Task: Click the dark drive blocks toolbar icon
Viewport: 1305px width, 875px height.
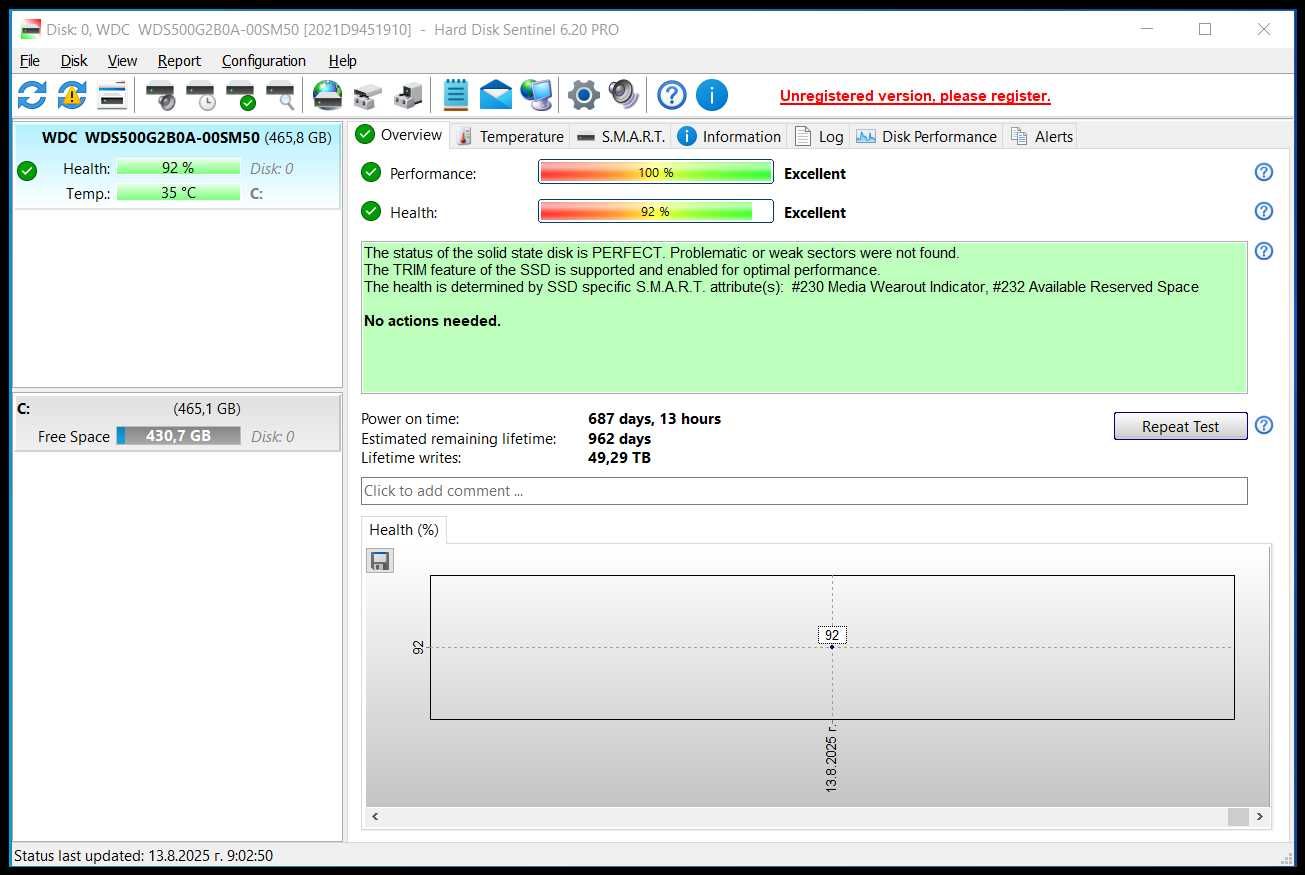Action: (x=407, y=95)
